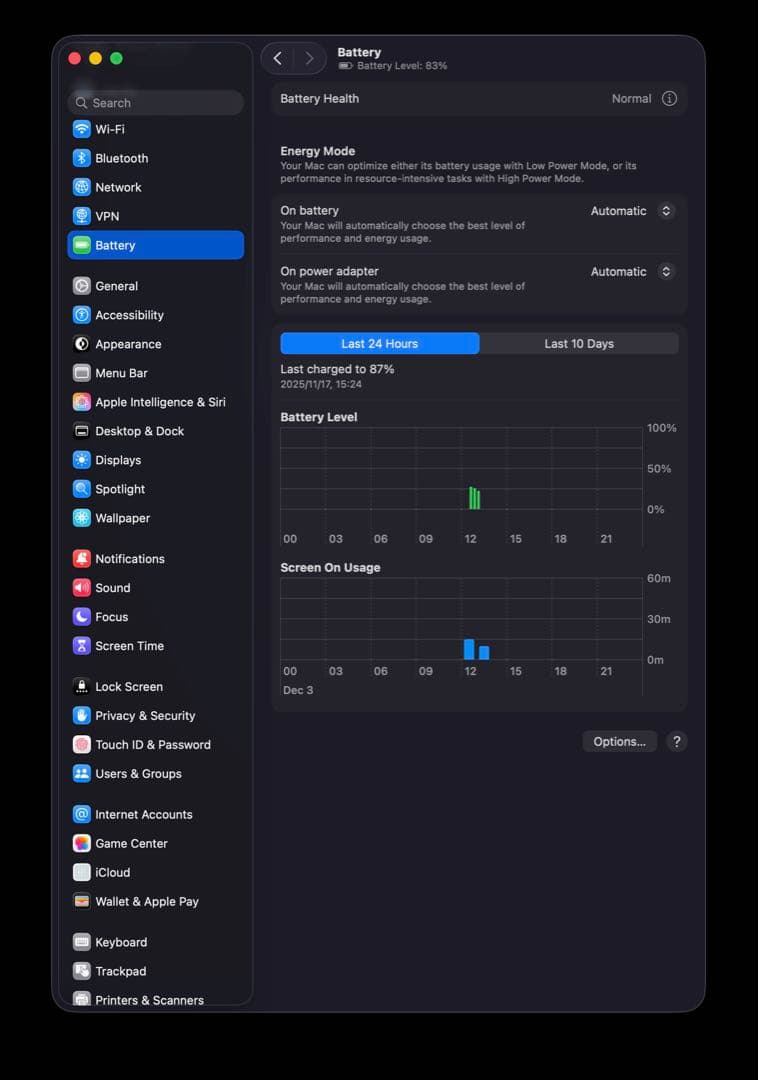Switch to the Last 10 Days tab
The image size is (758, 1080).
coord(579,344)
